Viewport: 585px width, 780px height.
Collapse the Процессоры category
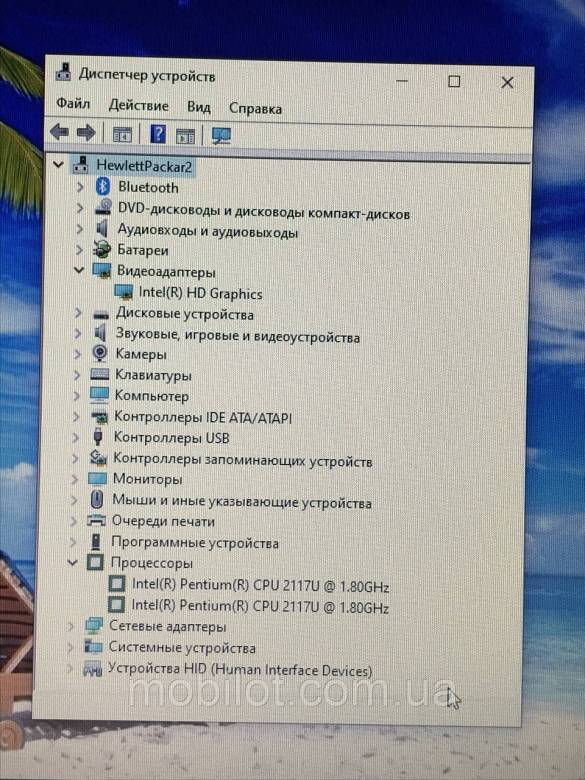(72, 563)
